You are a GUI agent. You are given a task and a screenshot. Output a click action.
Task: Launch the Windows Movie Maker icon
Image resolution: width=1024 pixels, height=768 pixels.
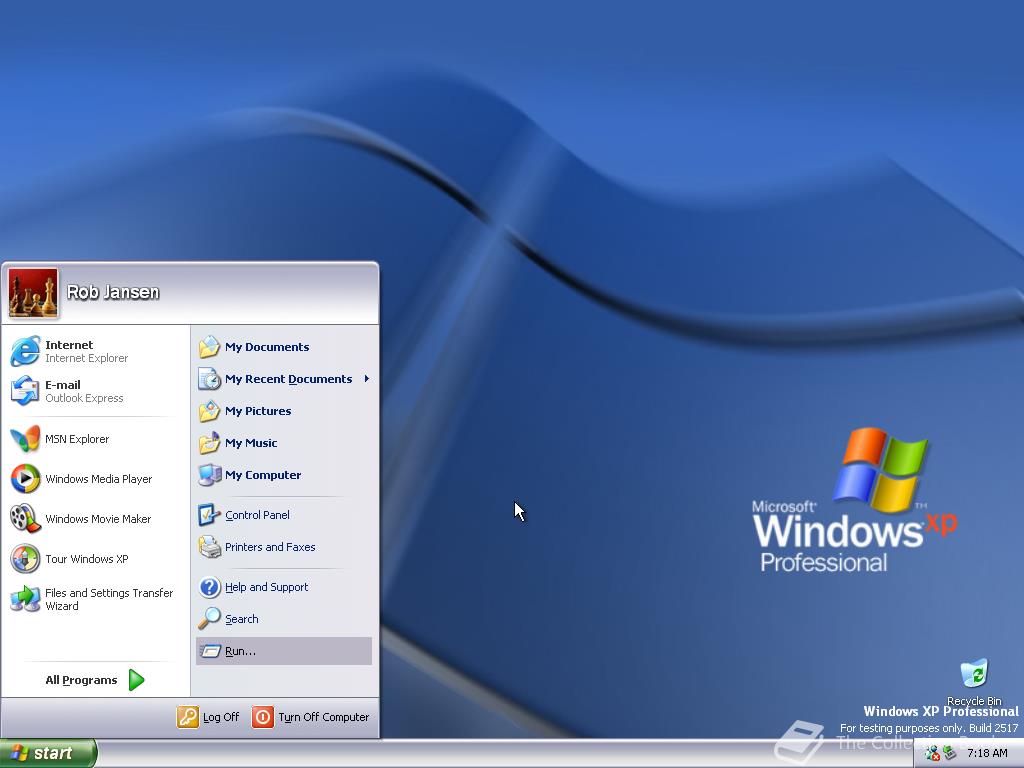click(25, 519)
